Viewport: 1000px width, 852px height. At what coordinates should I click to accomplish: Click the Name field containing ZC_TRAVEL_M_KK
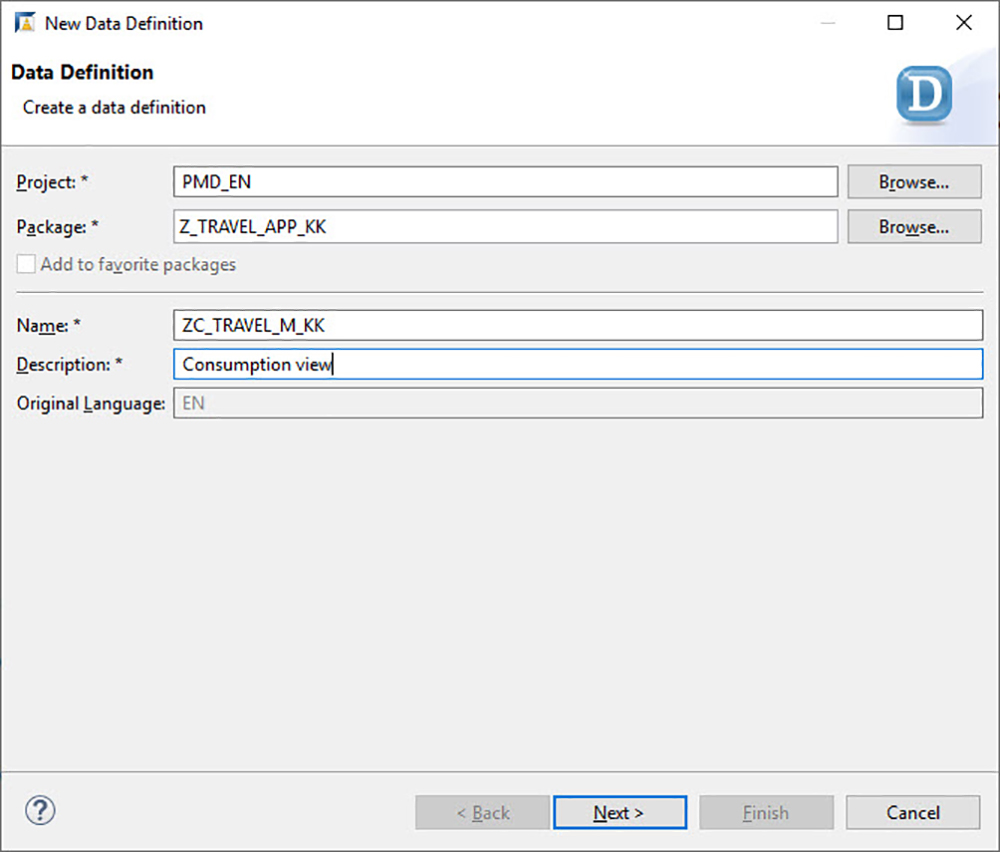click(575, 325)
